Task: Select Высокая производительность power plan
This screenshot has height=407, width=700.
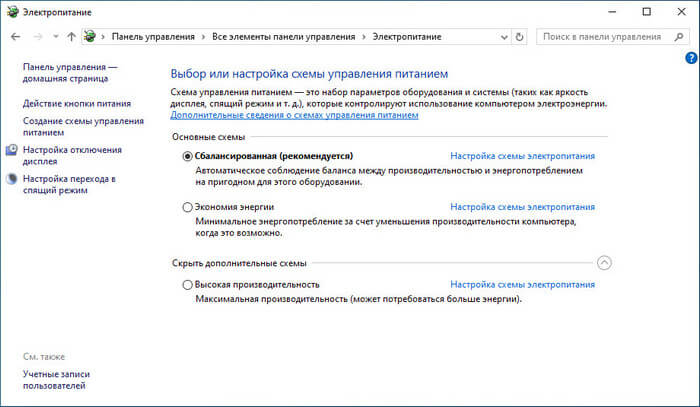Action: pos(188,285)
